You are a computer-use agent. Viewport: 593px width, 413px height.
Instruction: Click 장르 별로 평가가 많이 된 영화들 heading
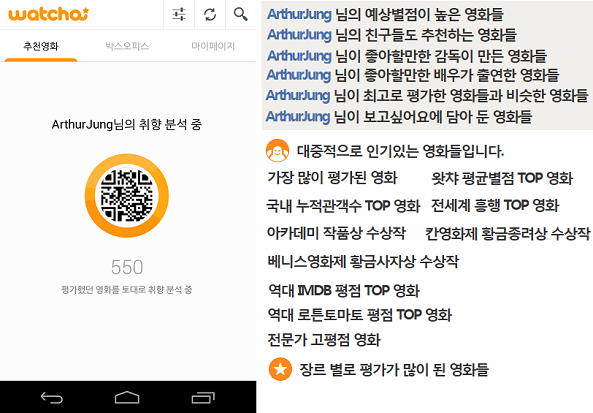tap(394, 369)
